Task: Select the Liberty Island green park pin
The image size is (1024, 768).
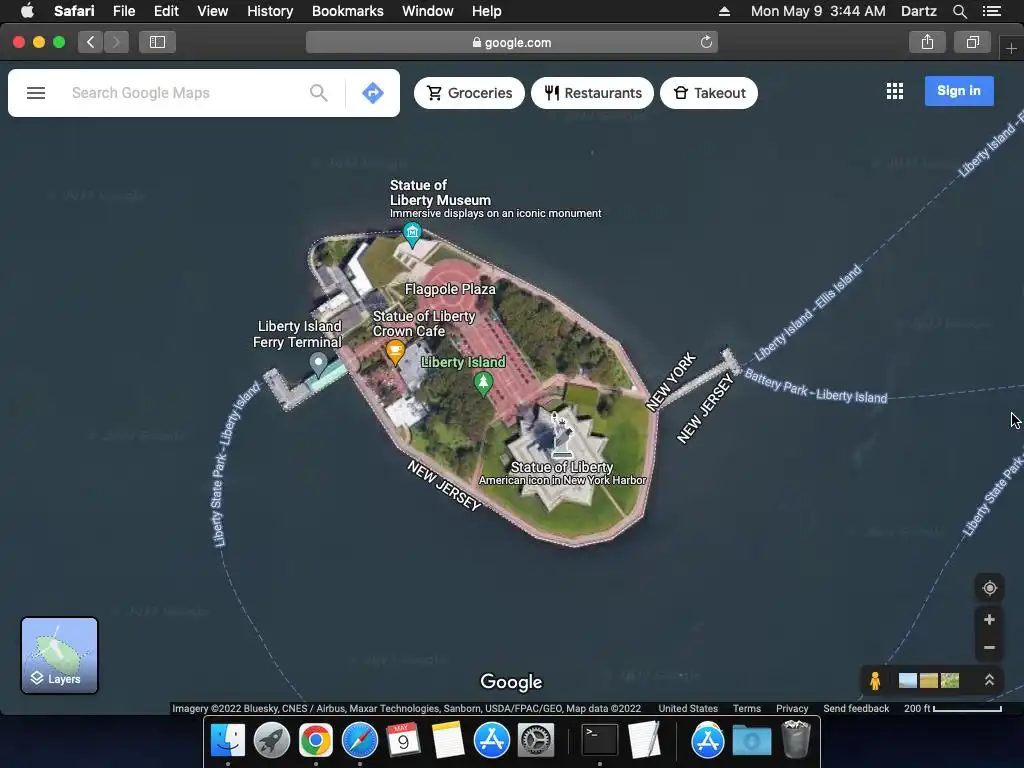Action: [483, 383]
